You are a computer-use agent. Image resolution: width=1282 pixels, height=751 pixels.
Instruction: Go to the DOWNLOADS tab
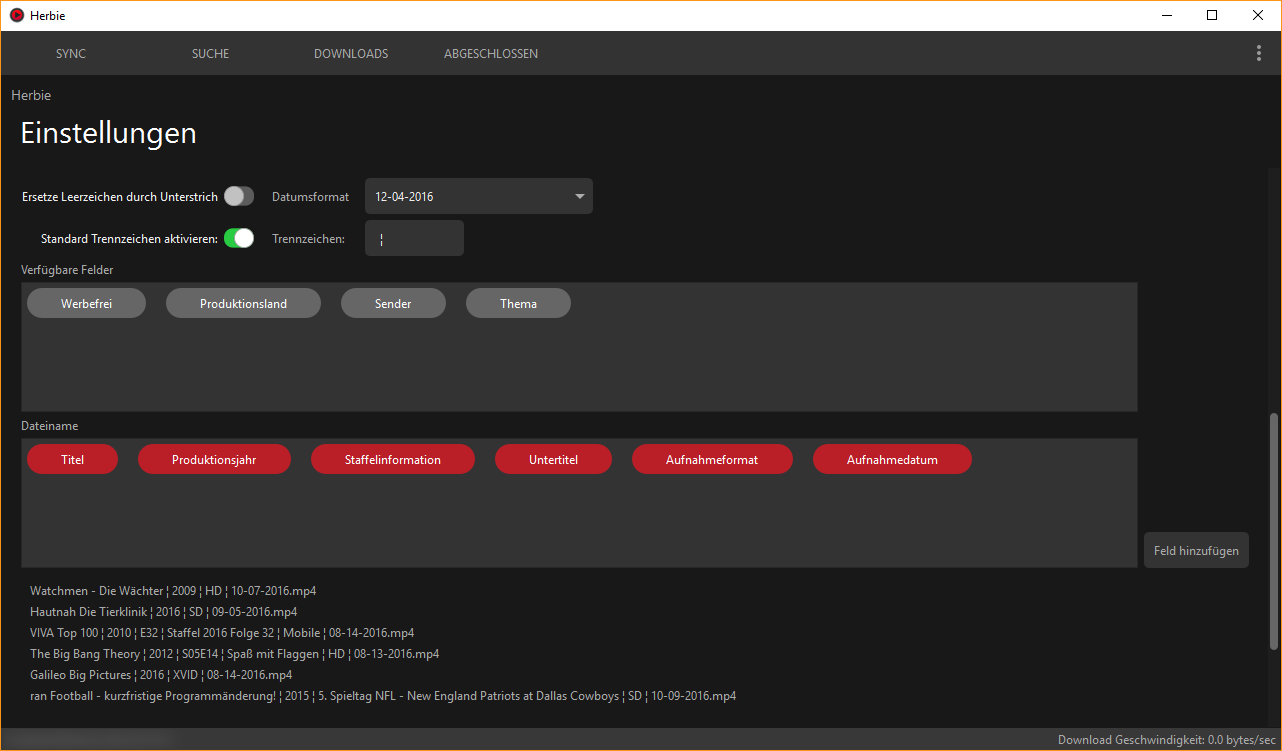pyautogui.click(x=351, y=54)
